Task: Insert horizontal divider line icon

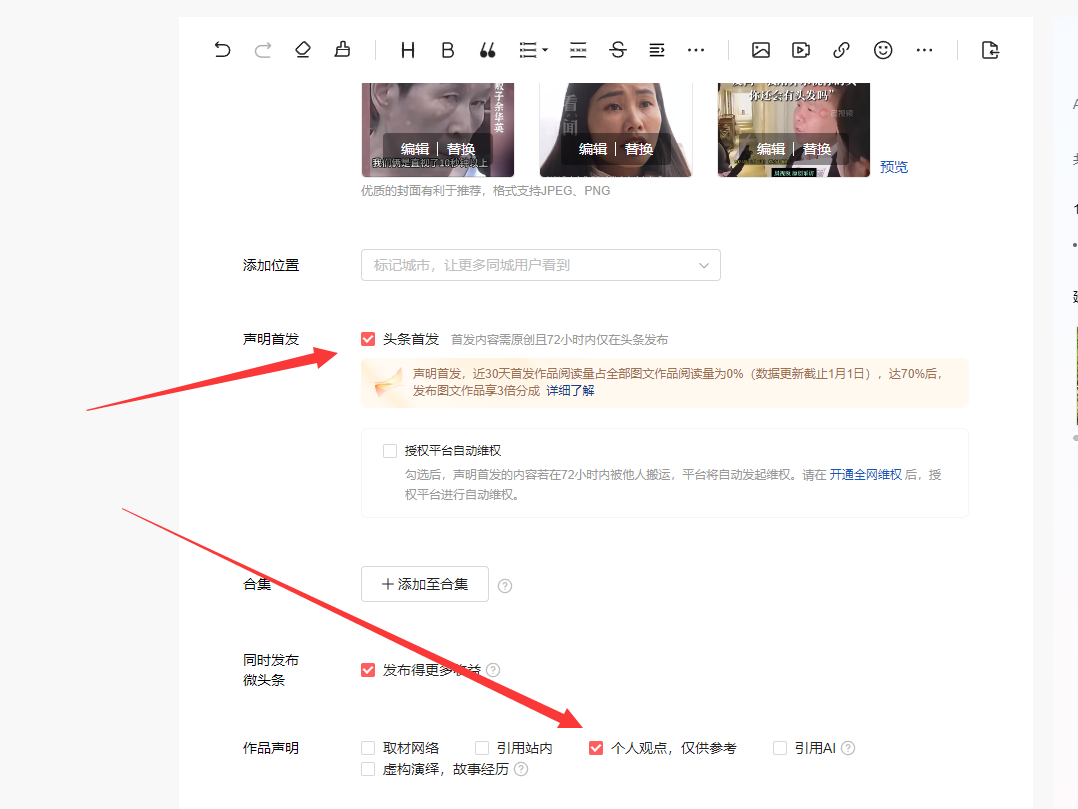Action: [578, 49]
